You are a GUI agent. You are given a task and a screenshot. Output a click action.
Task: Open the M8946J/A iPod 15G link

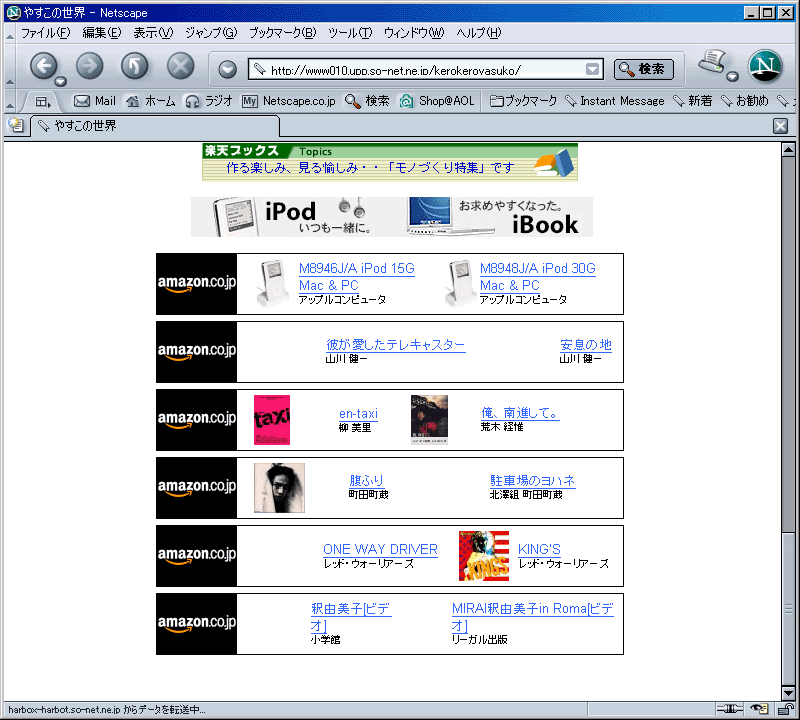pyautogui.click(x=357, y=277)
